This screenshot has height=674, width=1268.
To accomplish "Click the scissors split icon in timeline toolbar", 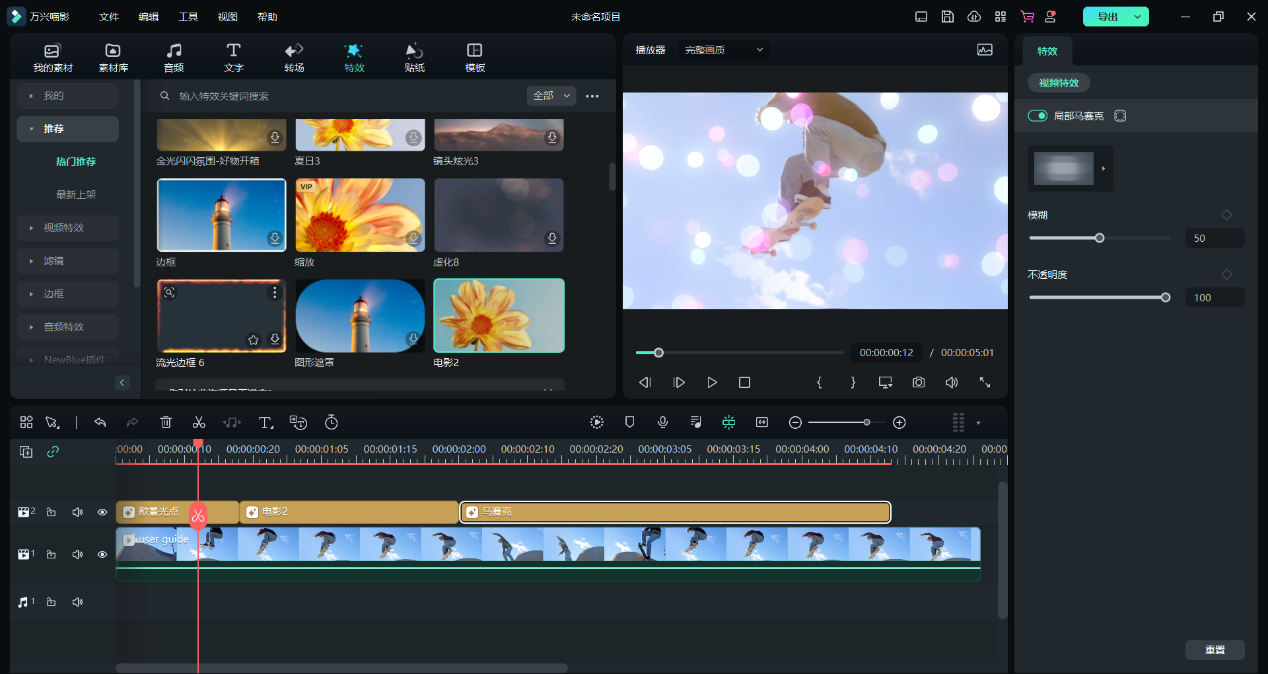I will tap(199, 422).
